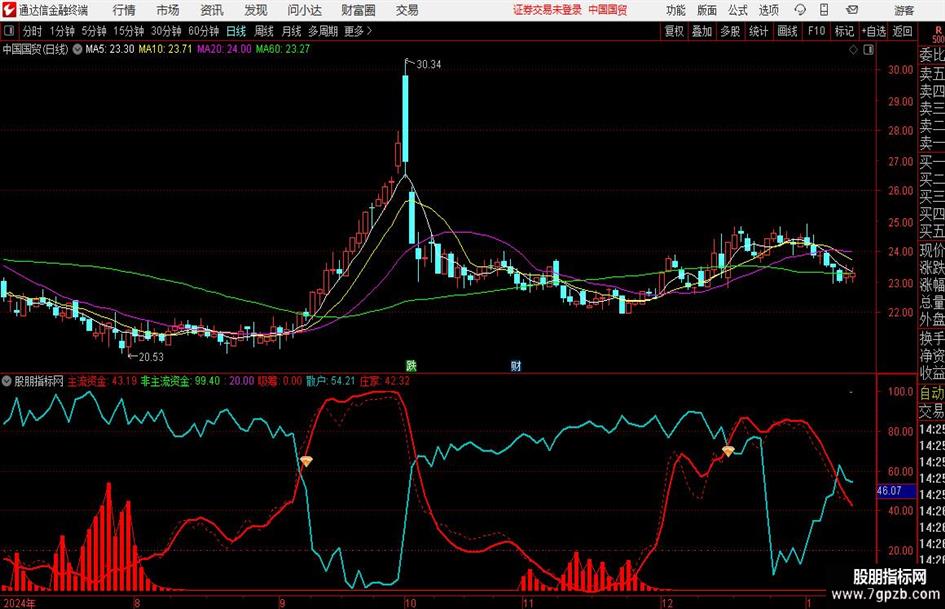Open the 股朋指标网 indicator dropdown arrow
The width and height of the screenshot is (945, 609).
point(7,381)
